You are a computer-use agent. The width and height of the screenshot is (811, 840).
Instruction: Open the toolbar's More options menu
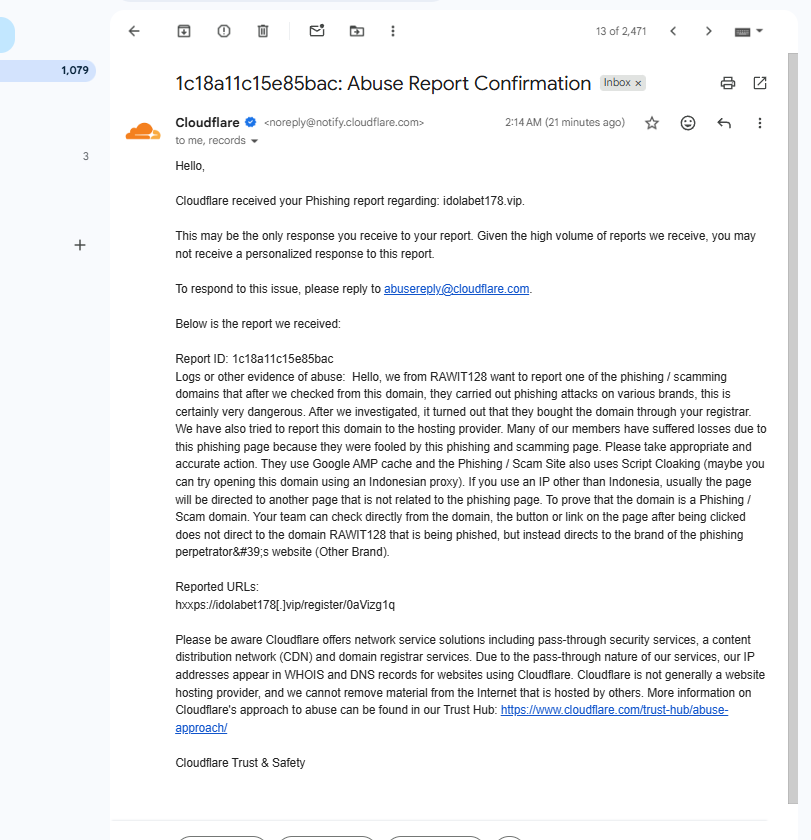[393, 31]
